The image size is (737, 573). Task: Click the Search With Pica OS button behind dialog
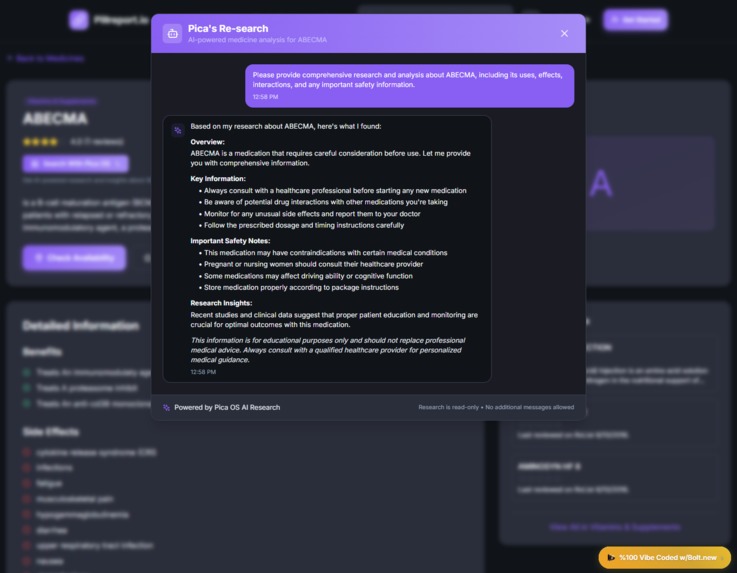(x=76, y=164)
